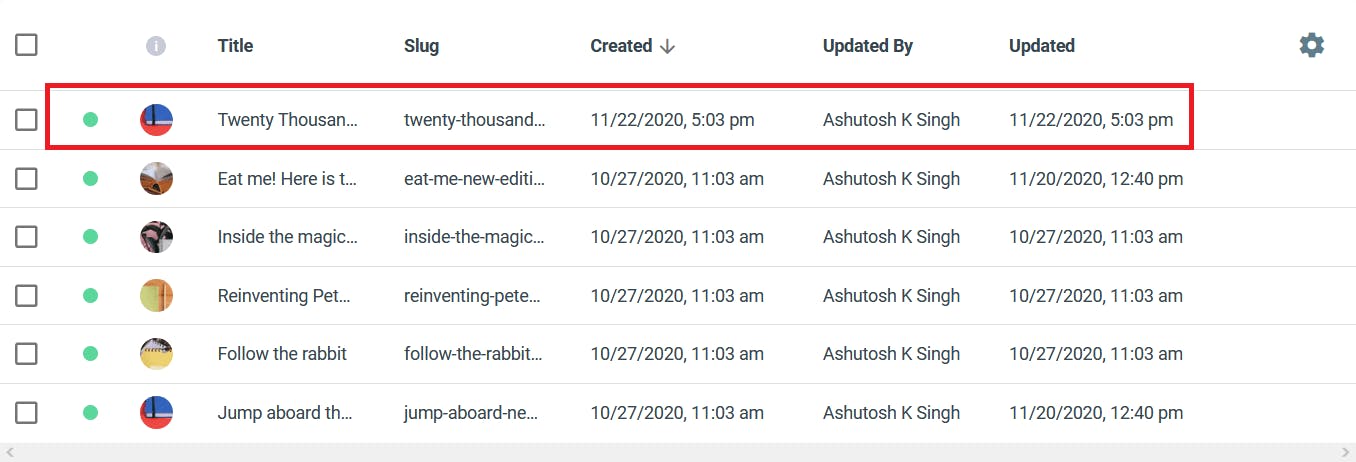Sort by the Updated column header
The height and width of the screenshot is (462, 1356).
(x=1042, y=46)
